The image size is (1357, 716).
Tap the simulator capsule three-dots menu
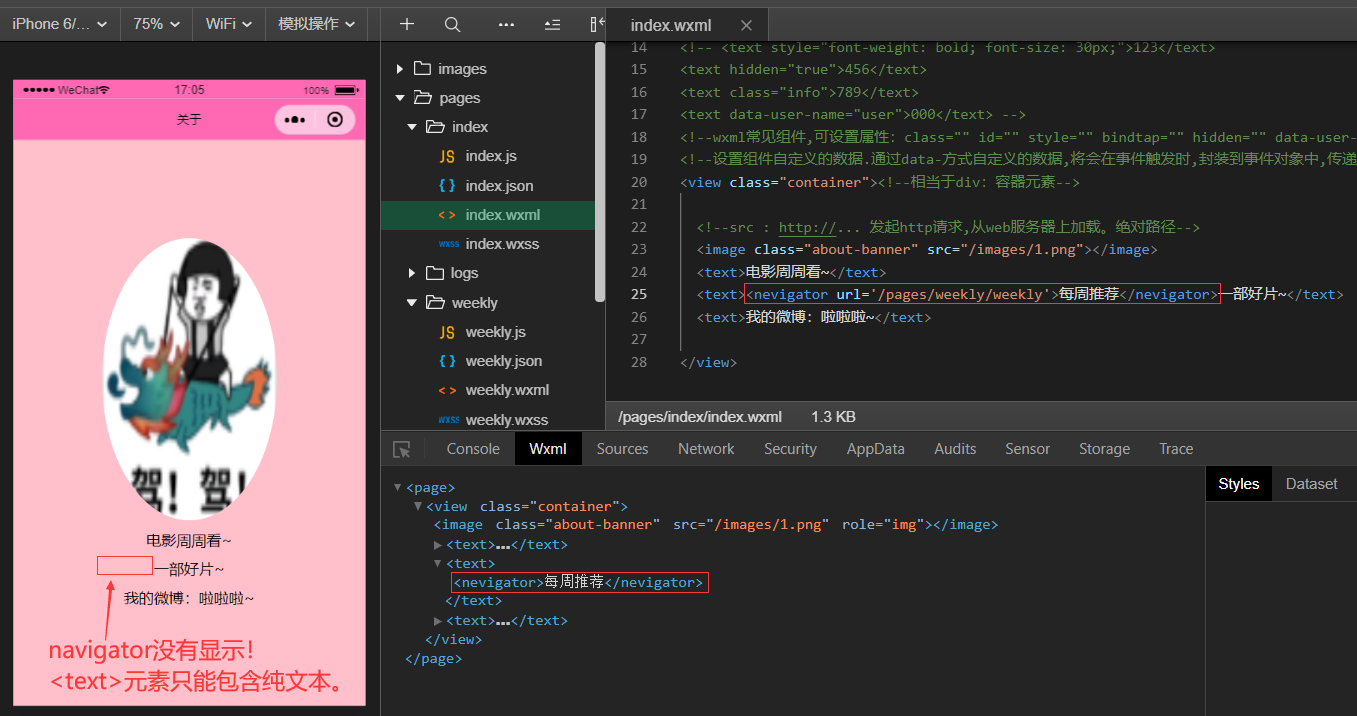[295, 120]
